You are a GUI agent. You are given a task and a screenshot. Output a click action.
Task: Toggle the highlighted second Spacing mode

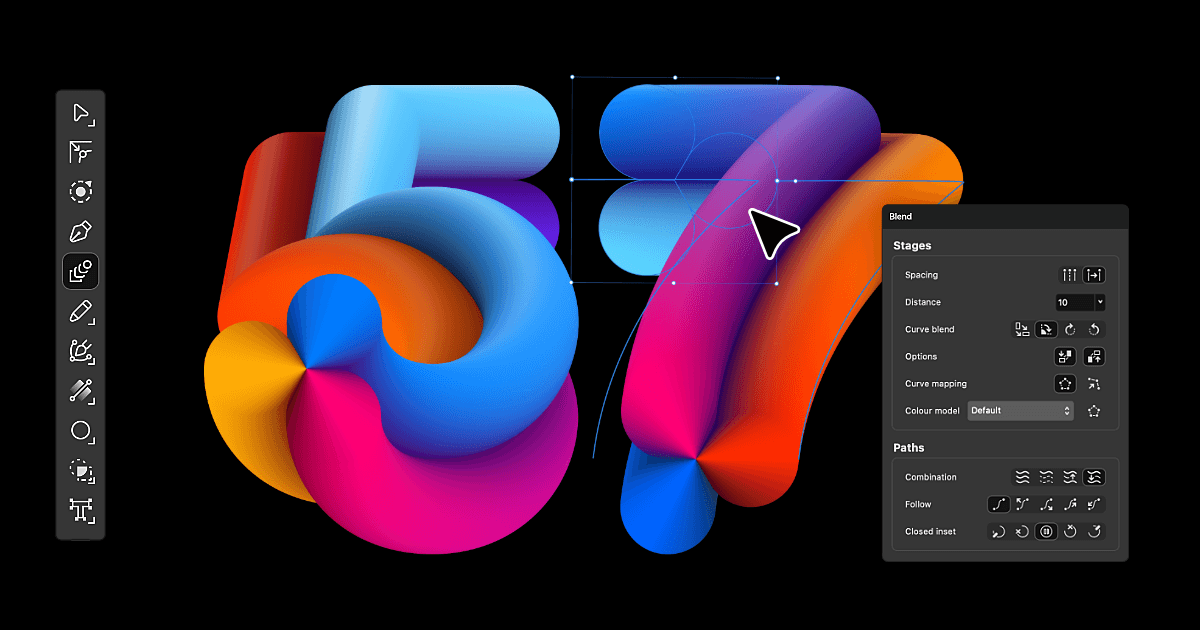[1094, 275]
